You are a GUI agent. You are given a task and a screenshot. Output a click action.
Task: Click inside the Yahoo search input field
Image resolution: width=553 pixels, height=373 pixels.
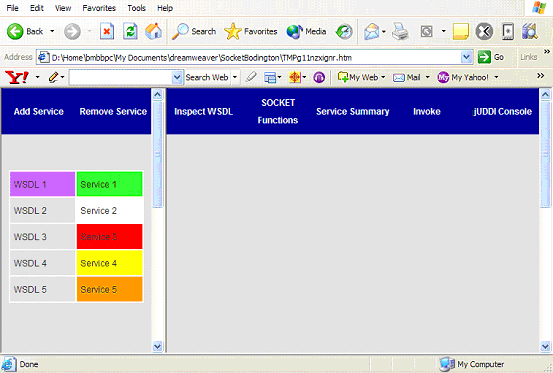point(121,77)
